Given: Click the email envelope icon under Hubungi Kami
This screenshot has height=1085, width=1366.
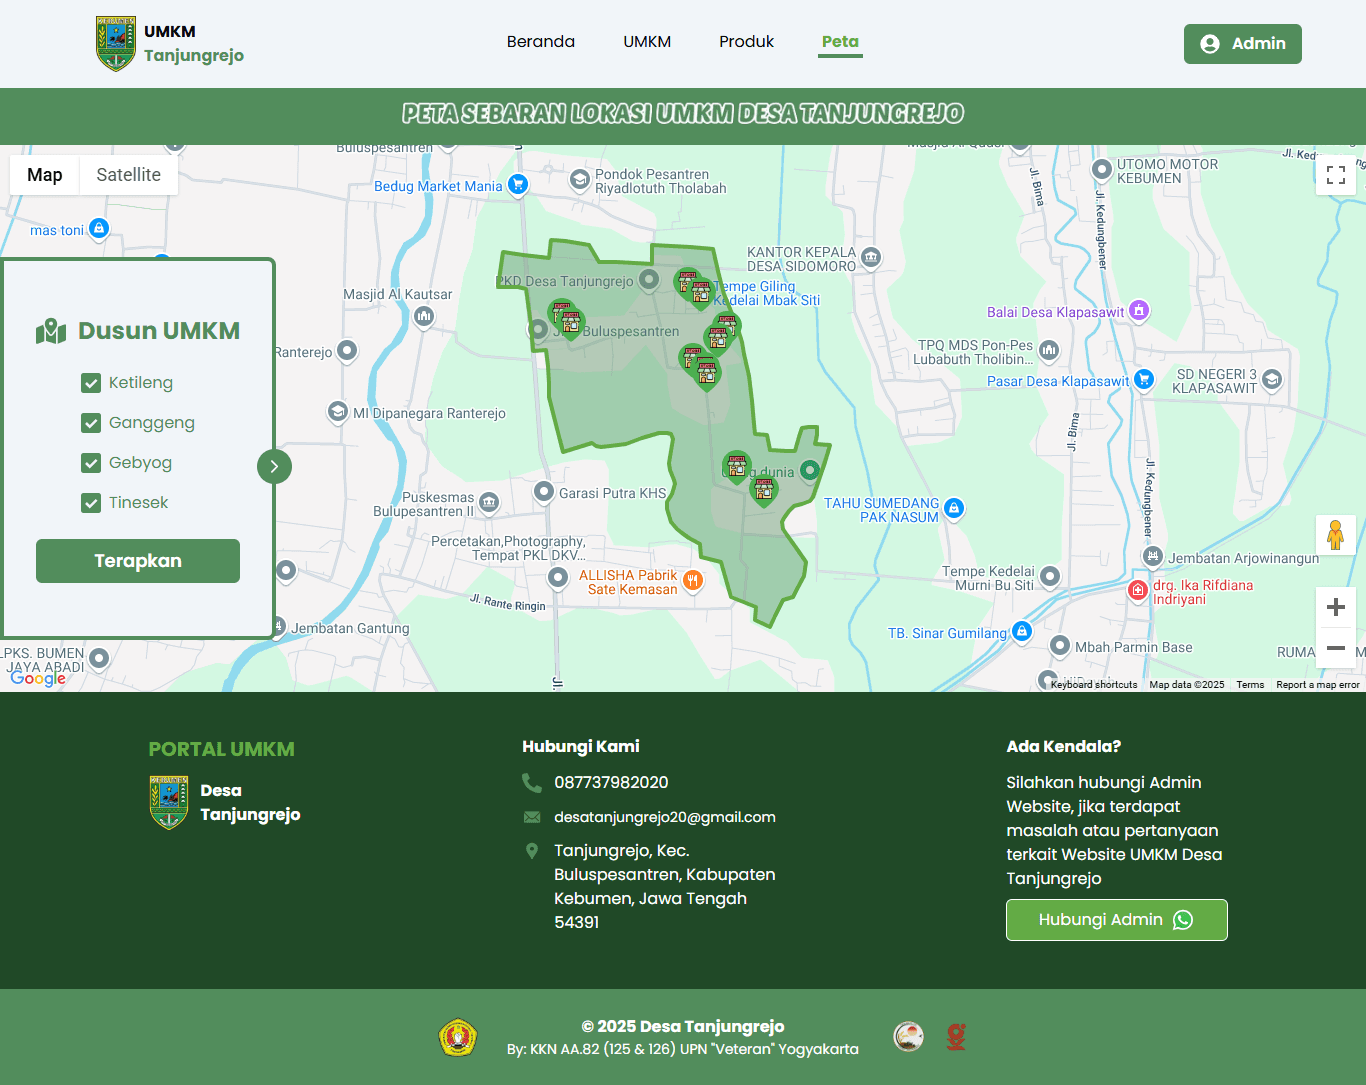Looking at the screenshot, I should pos(531,816).
